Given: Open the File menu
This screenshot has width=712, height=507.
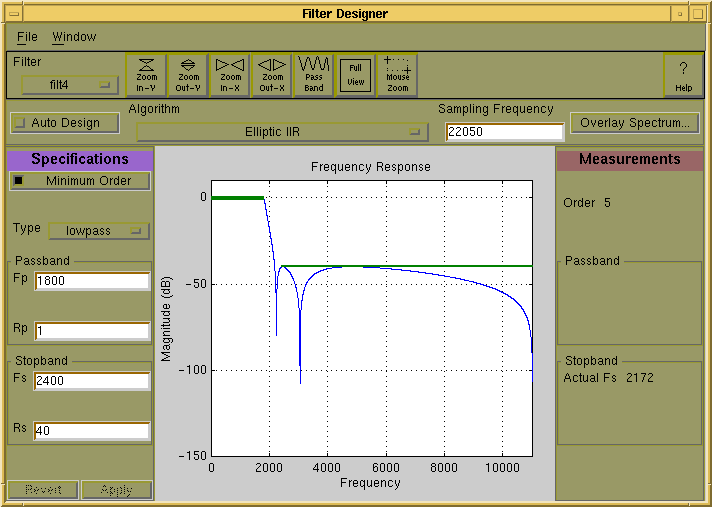Looking at the screenshot, I should [27, 37].
